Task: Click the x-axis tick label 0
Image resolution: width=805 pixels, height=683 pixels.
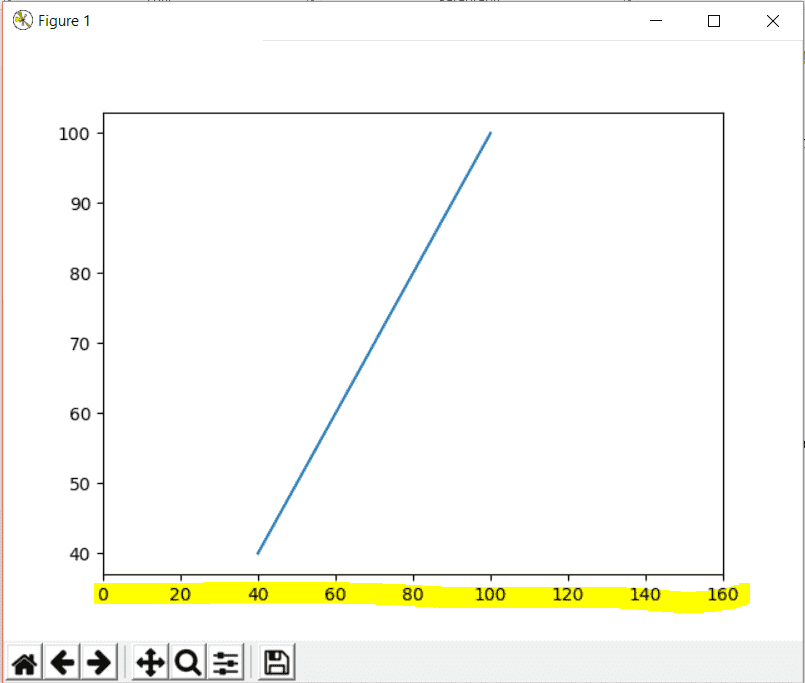Action: [x=103, y=595]
